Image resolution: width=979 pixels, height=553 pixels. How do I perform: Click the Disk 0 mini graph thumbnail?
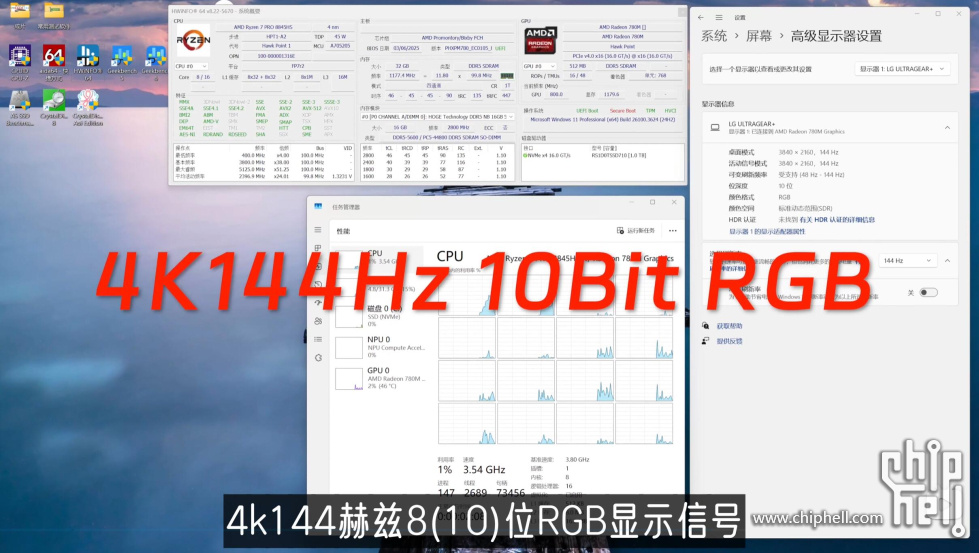(348, 316)
